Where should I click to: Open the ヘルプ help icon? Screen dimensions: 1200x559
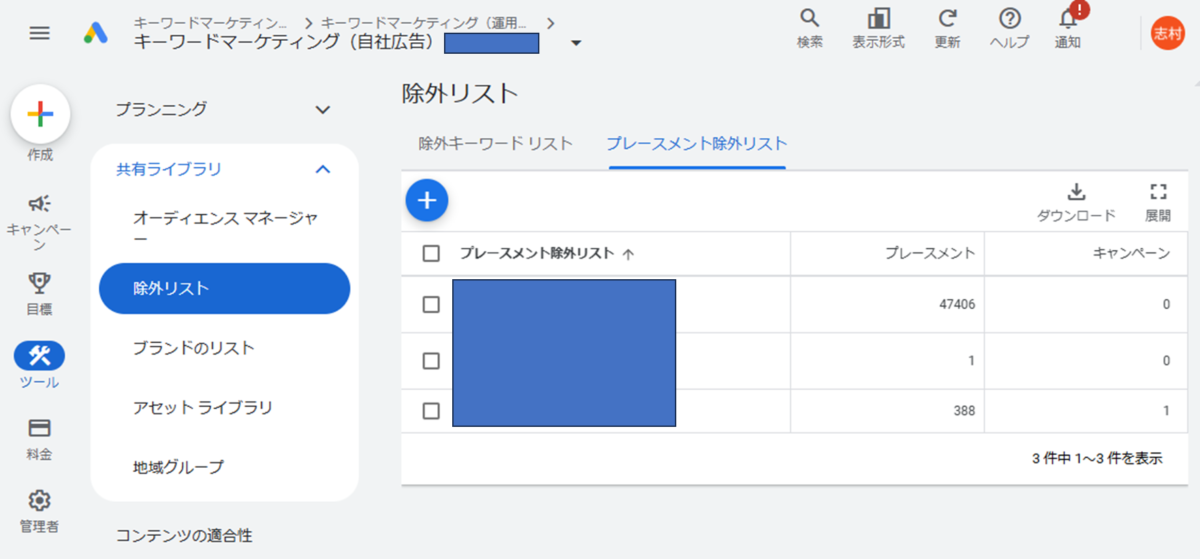tap(1010, 19)
